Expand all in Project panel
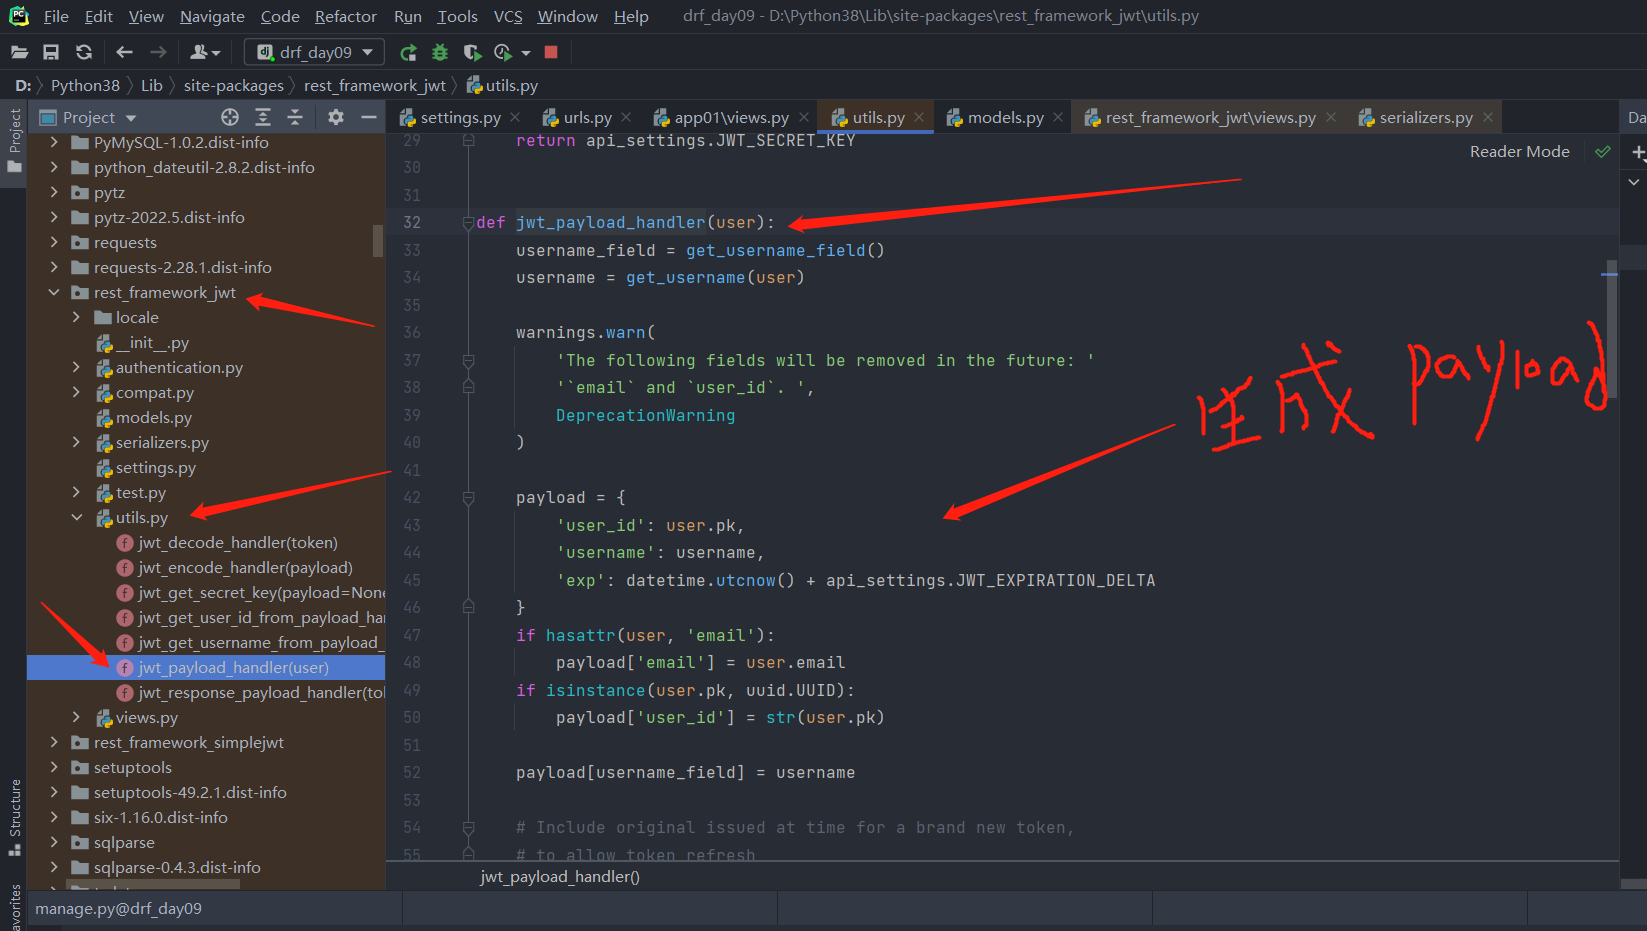Screen dimensions: 1647x931 click(263, 117)
